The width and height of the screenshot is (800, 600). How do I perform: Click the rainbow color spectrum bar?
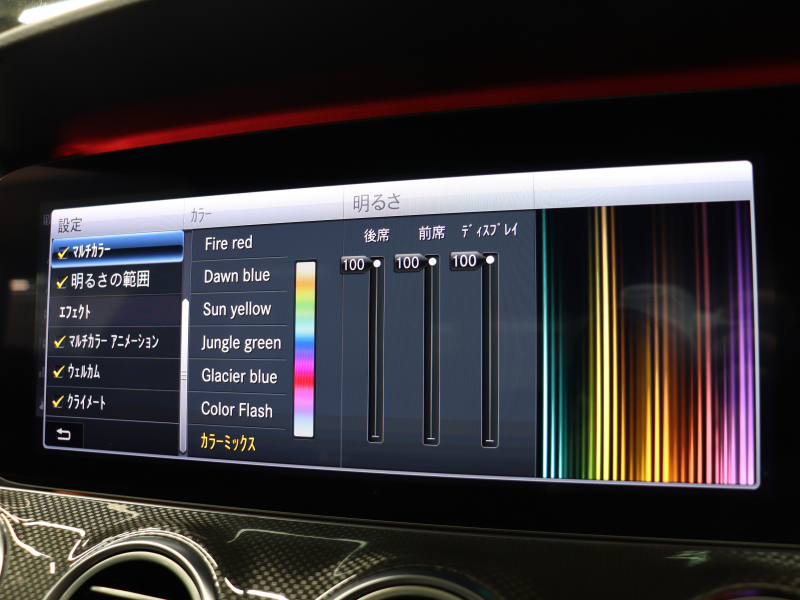pyautogui.click(x=305, y=349)
